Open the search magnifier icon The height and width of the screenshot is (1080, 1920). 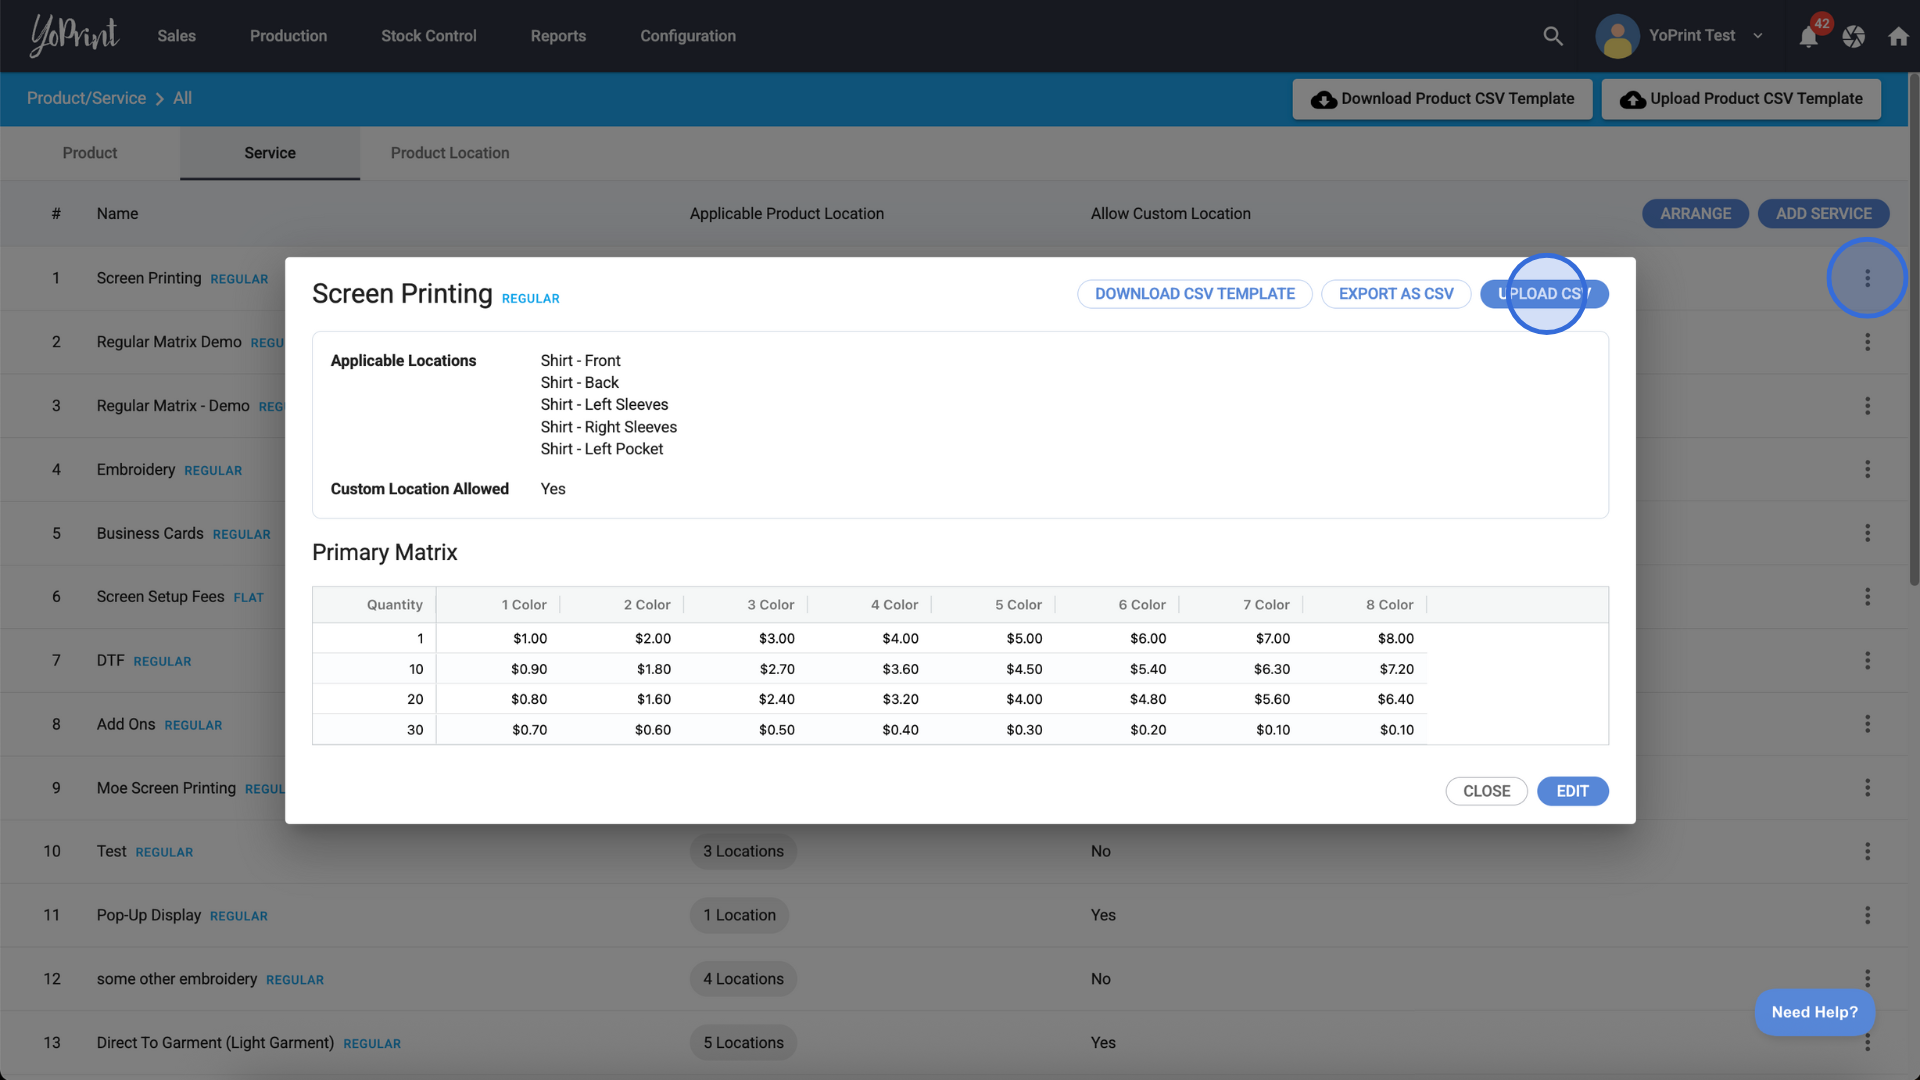pos(1553,36)
